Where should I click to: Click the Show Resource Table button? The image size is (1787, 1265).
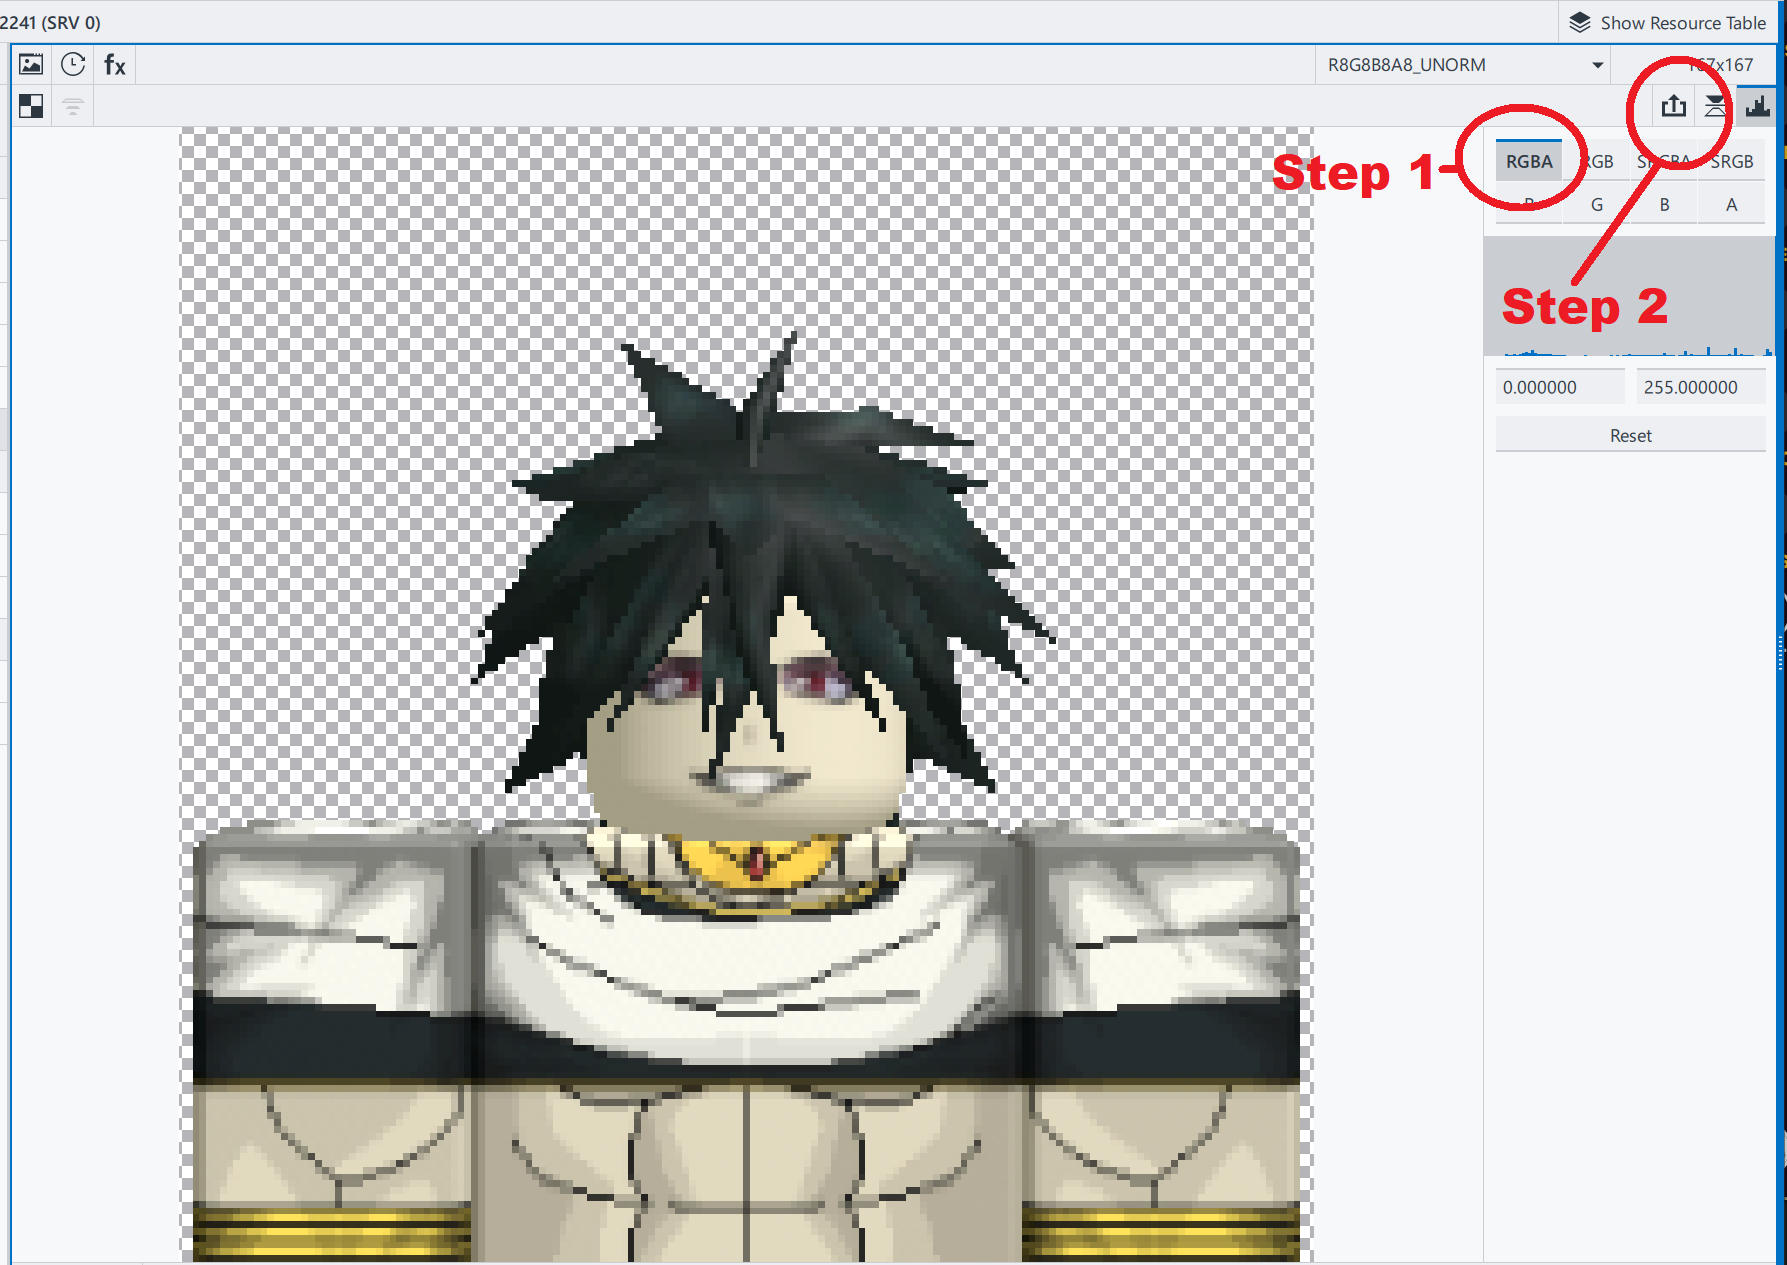pyautogui.click(x=1670, y=22)
